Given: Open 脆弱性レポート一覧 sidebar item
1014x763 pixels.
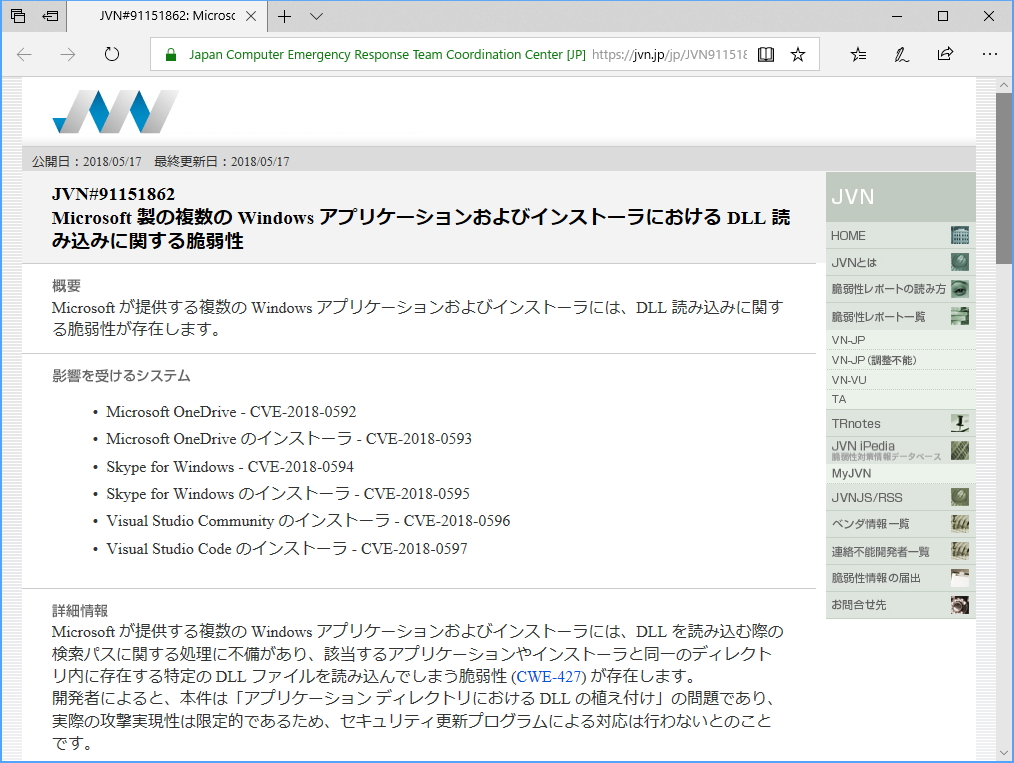Looking at the screenshot, I should pyautogui.click(x=900, y=316).
